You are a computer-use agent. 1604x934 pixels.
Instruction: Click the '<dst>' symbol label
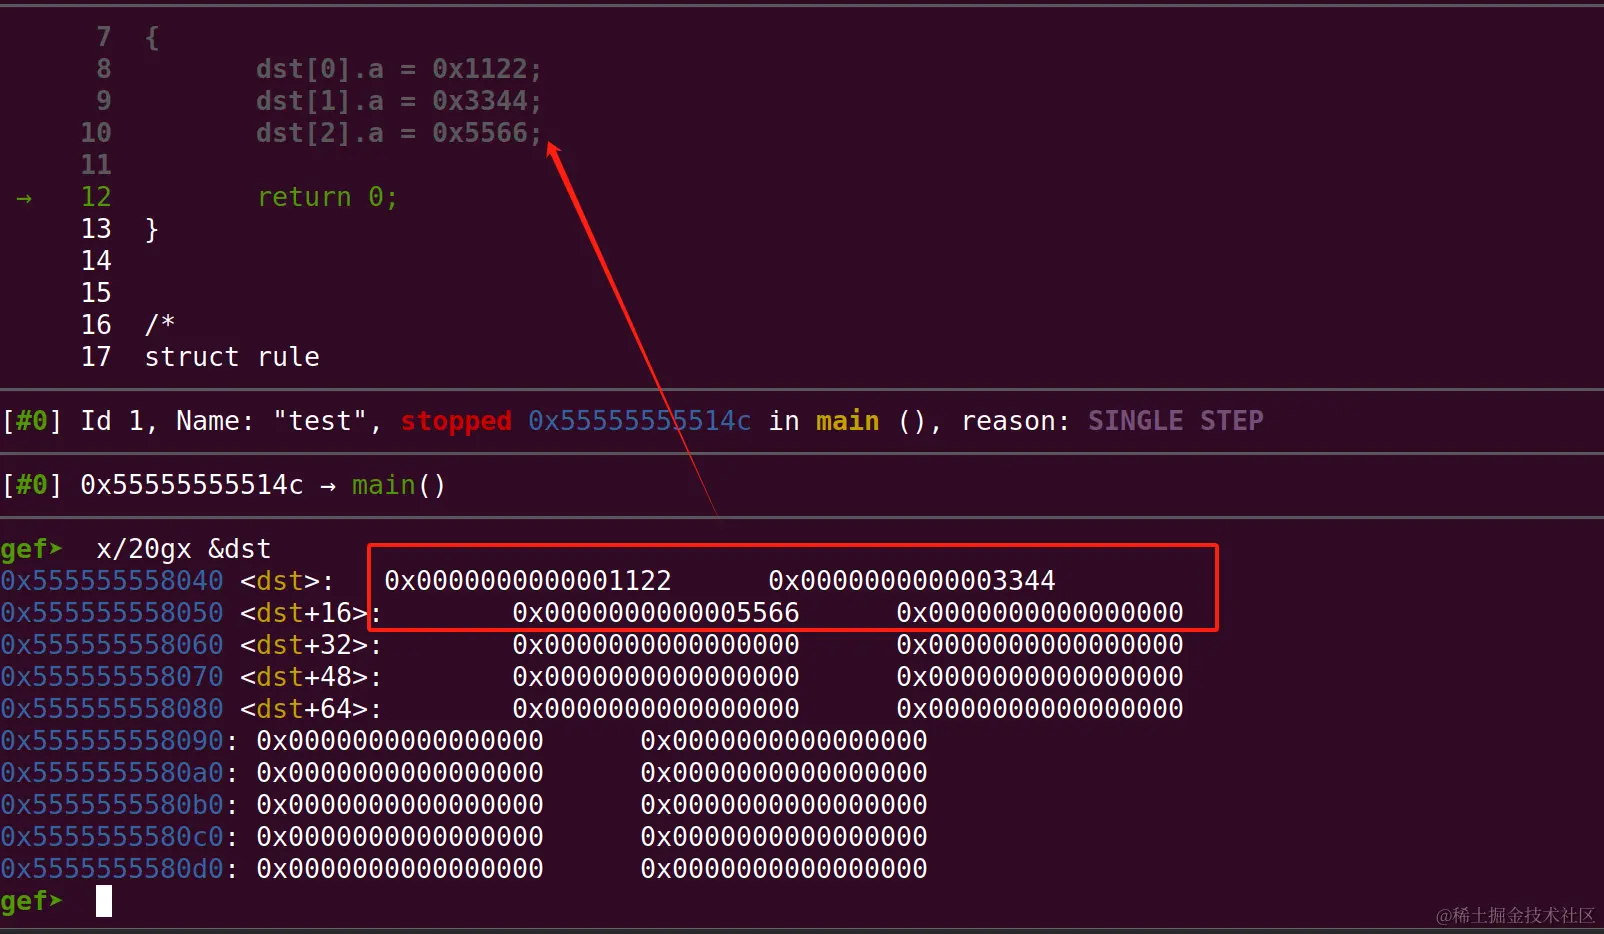[280, 581]
